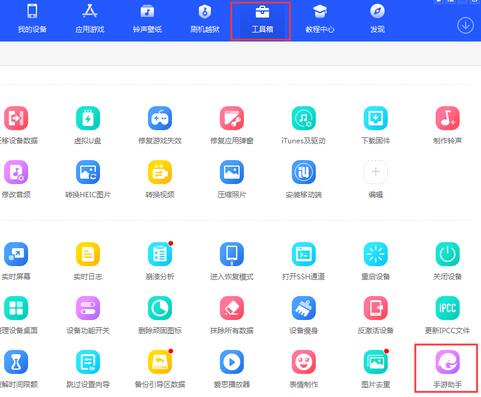Click the 抹除所有数据 eraser icon
Viewport: 481px width, 397px height.
[232, 308]
